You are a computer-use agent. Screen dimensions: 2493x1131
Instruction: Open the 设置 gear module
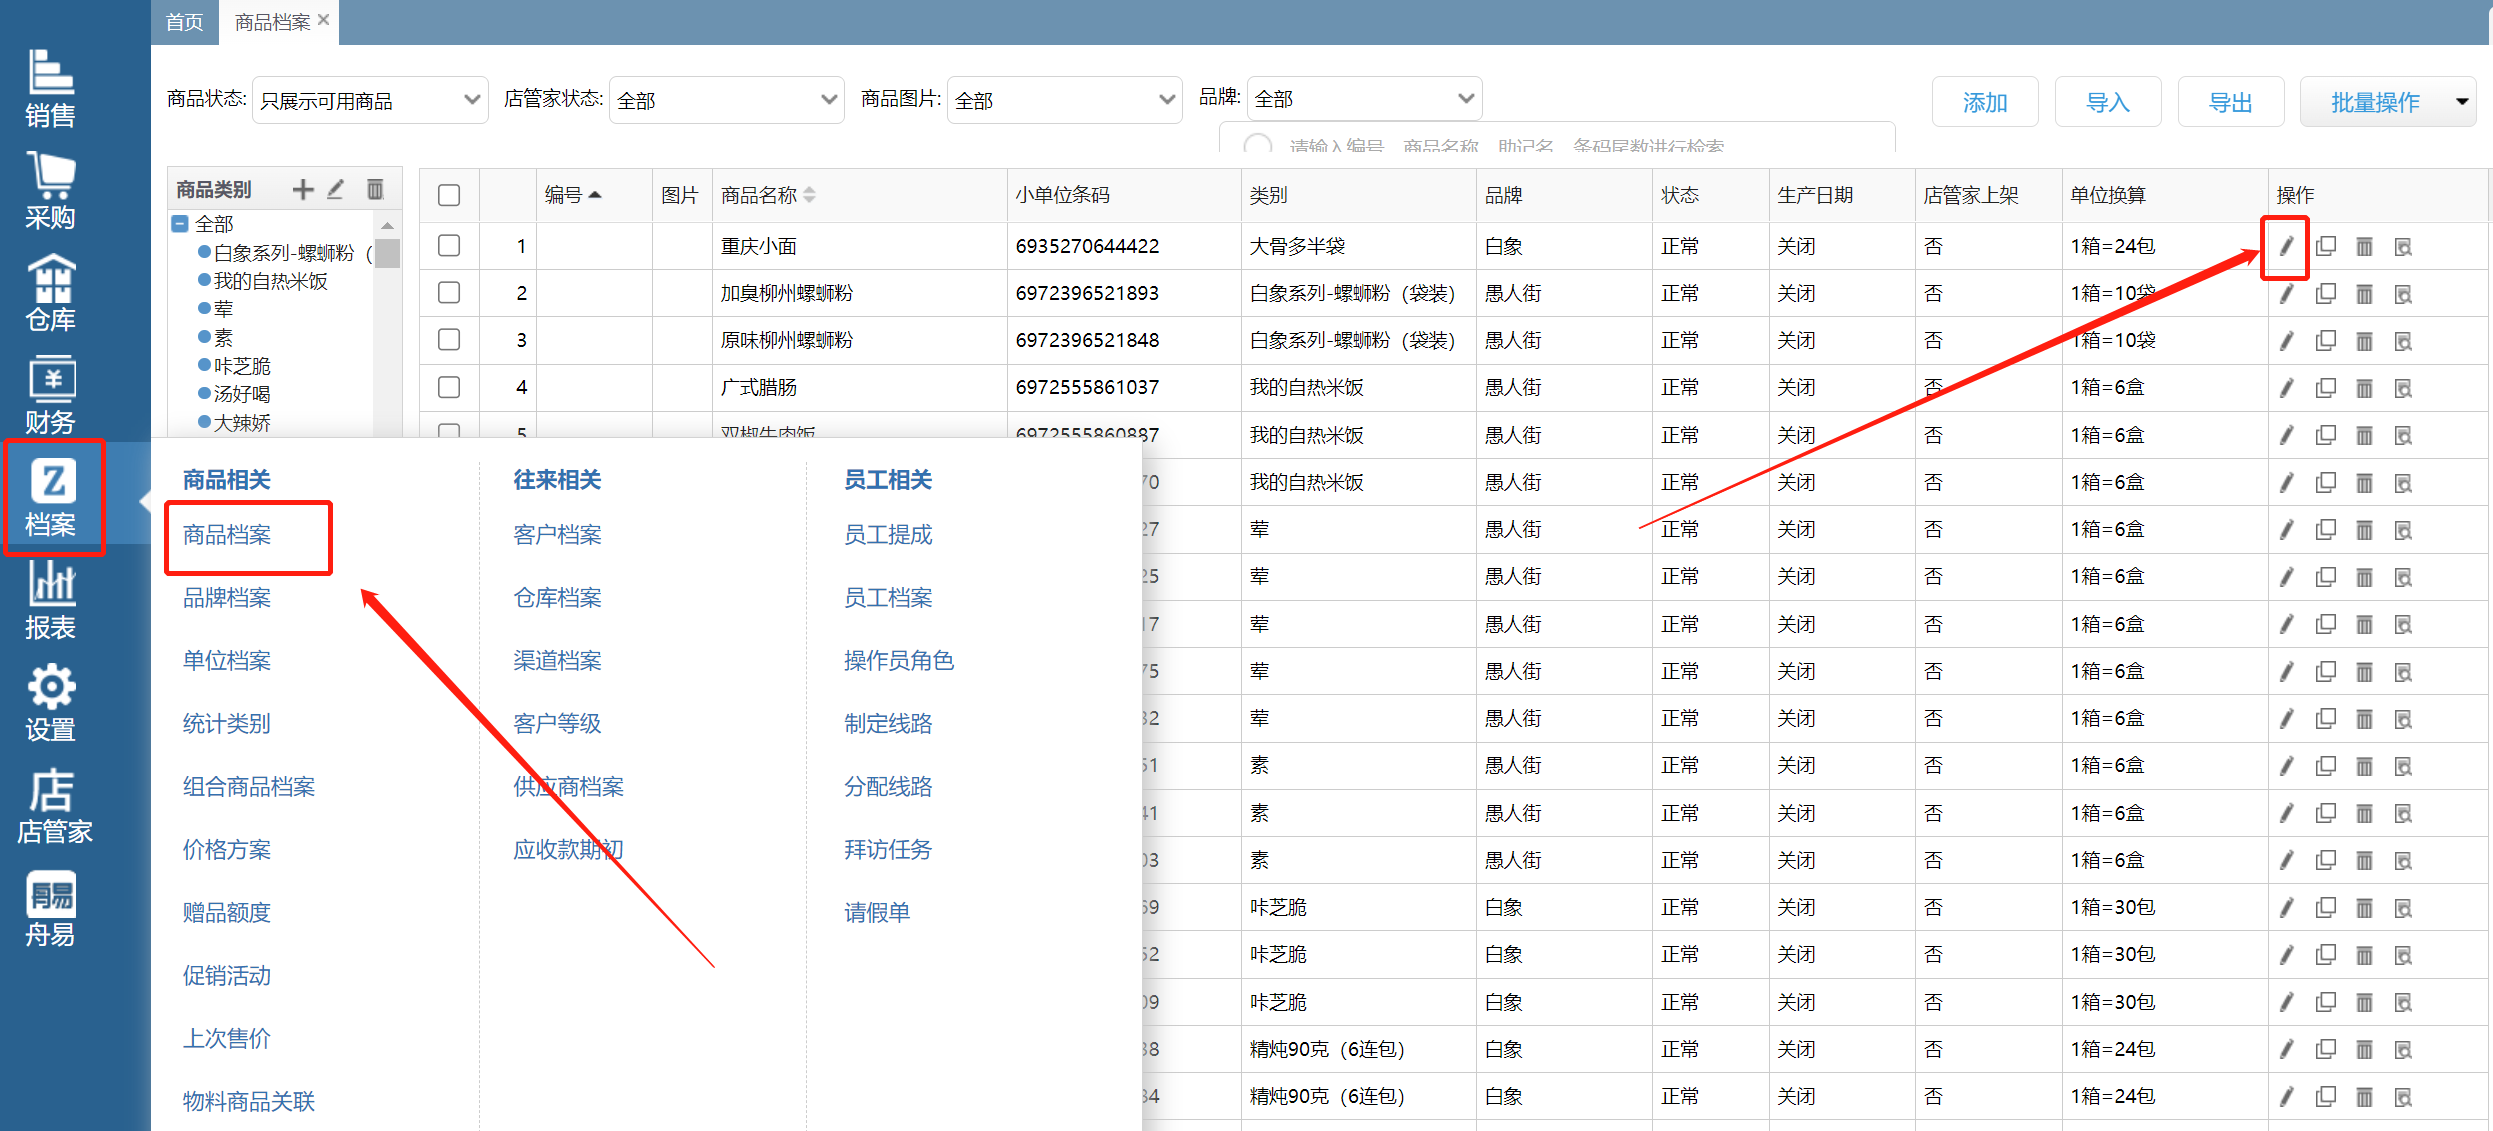click(x=50, y=703)
